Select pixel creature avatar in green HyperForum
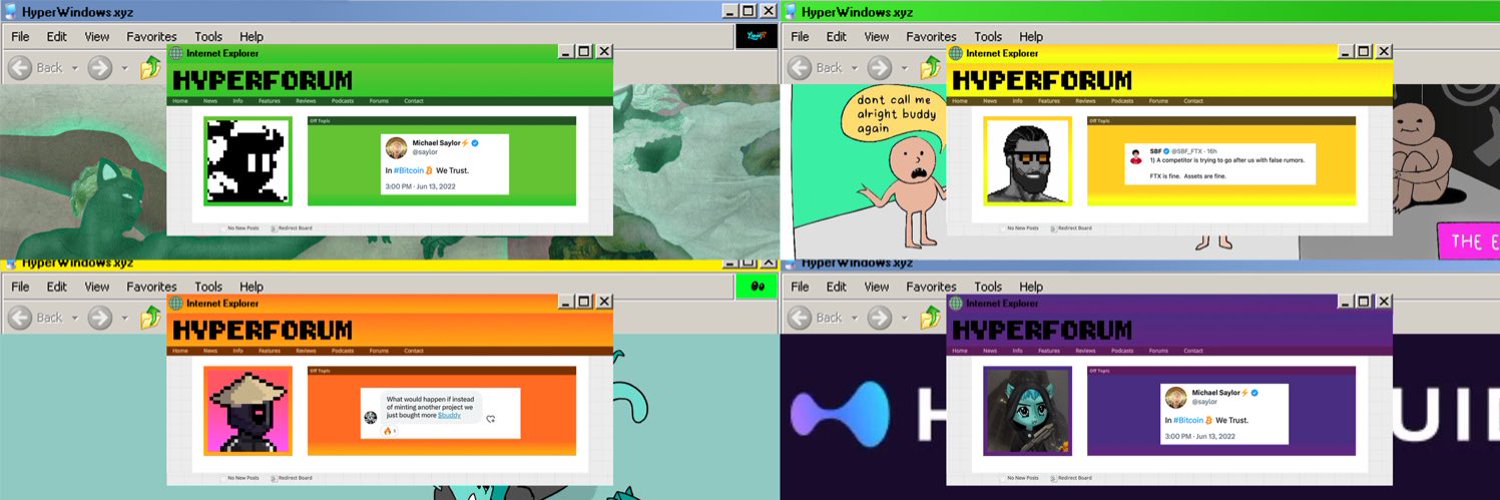Screen dimensions: 1500x500 coord(248,161)
